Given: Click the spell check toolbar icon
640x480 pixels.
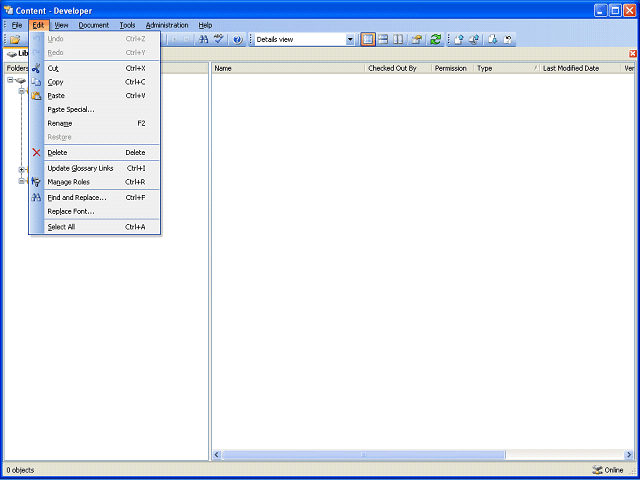Looking at the screenshot, I should click(219, 40).
